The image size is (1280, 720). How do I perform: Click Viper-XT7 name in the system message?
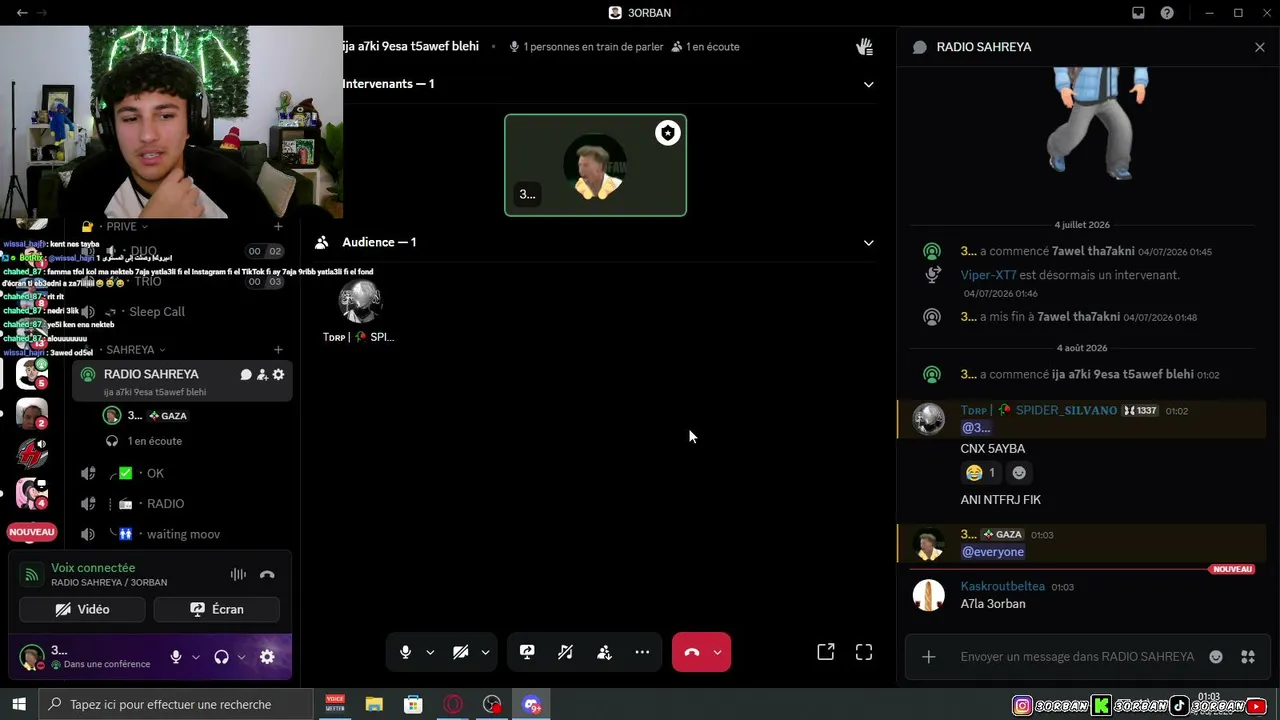[x=988, y=275]
